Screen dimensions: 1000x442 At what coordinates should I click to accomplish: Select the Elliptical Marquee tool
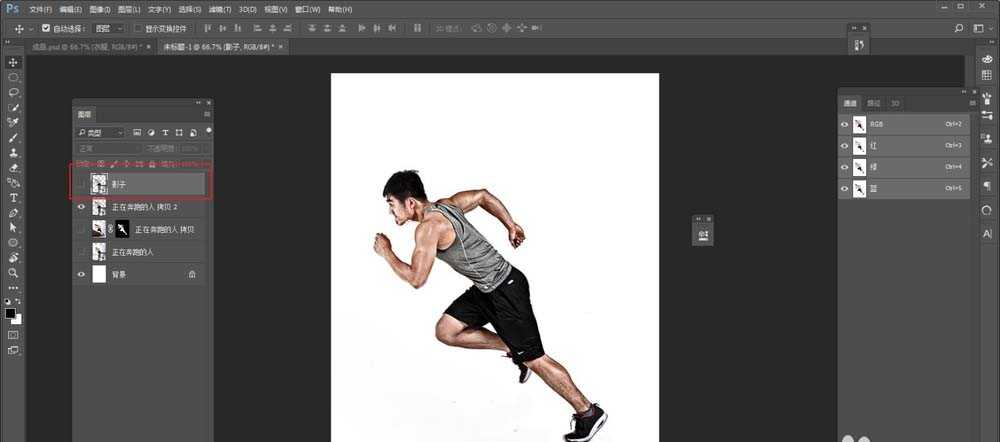click(14, 77)
